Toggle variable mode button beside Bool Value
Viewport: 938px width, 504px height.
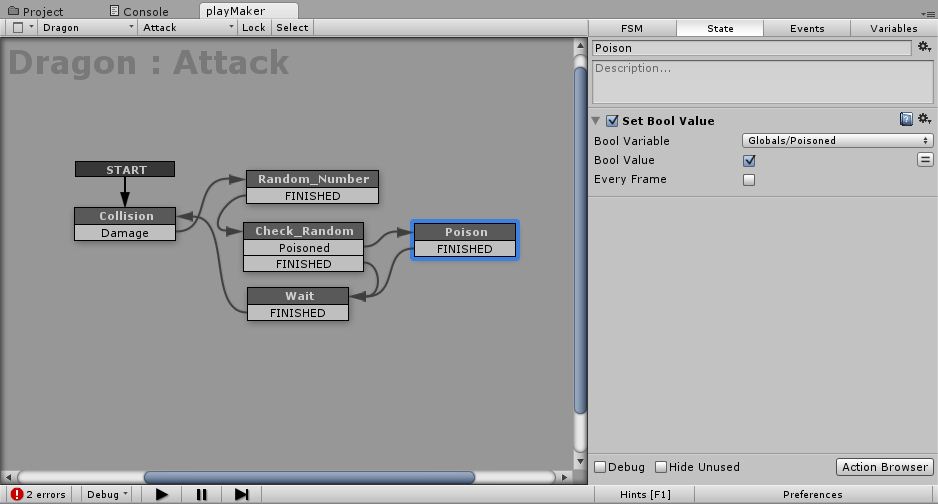pos(925,160)
